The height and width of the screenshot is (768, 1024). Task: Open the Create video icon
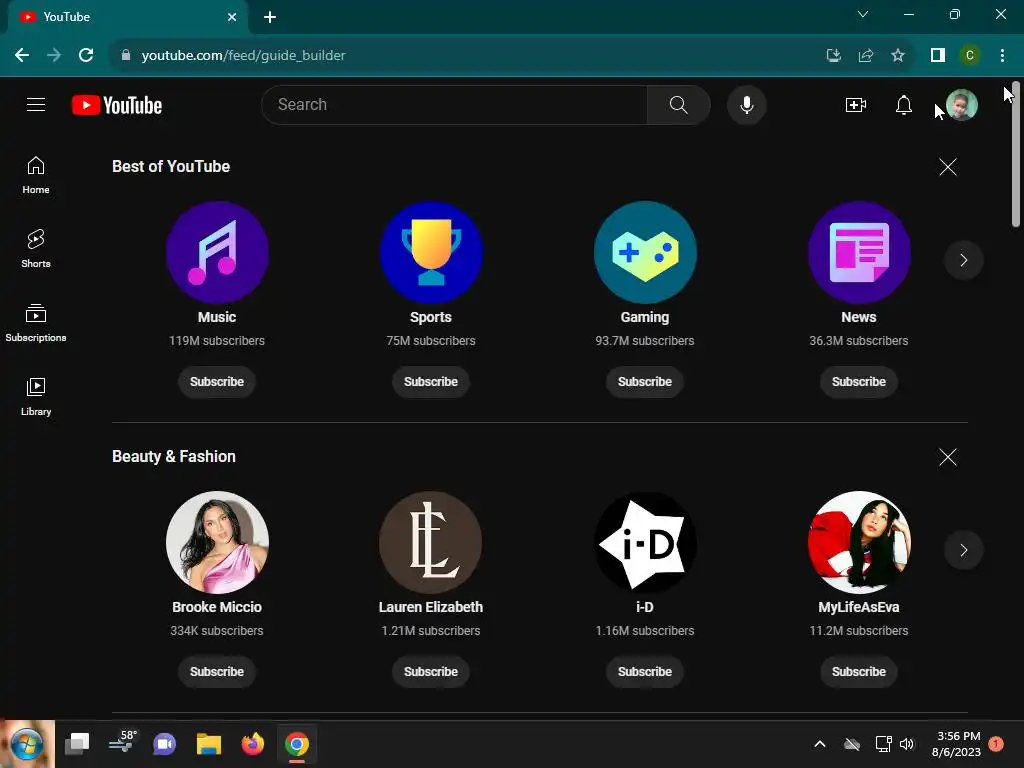pos(856,104)
